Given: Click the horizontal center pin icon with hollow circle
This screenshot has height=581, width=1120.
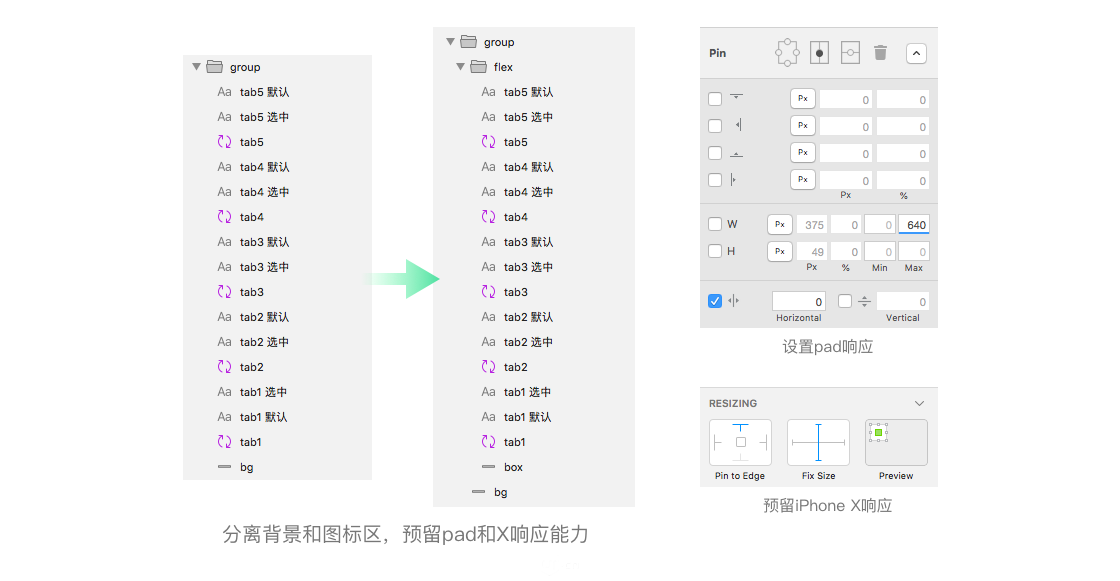Looking at the screenshot, I should click(x=850, y=53).
